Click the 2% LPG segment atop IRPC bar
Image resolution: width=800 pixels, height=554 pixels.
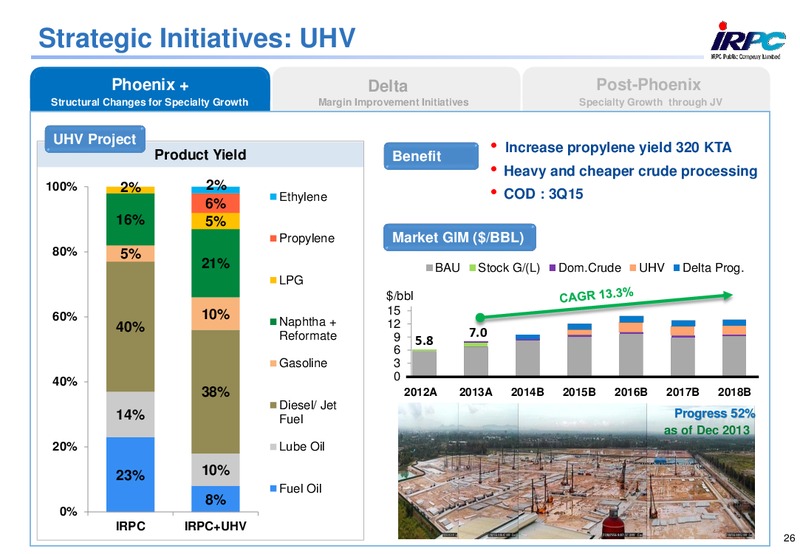[x=130, y=190]
